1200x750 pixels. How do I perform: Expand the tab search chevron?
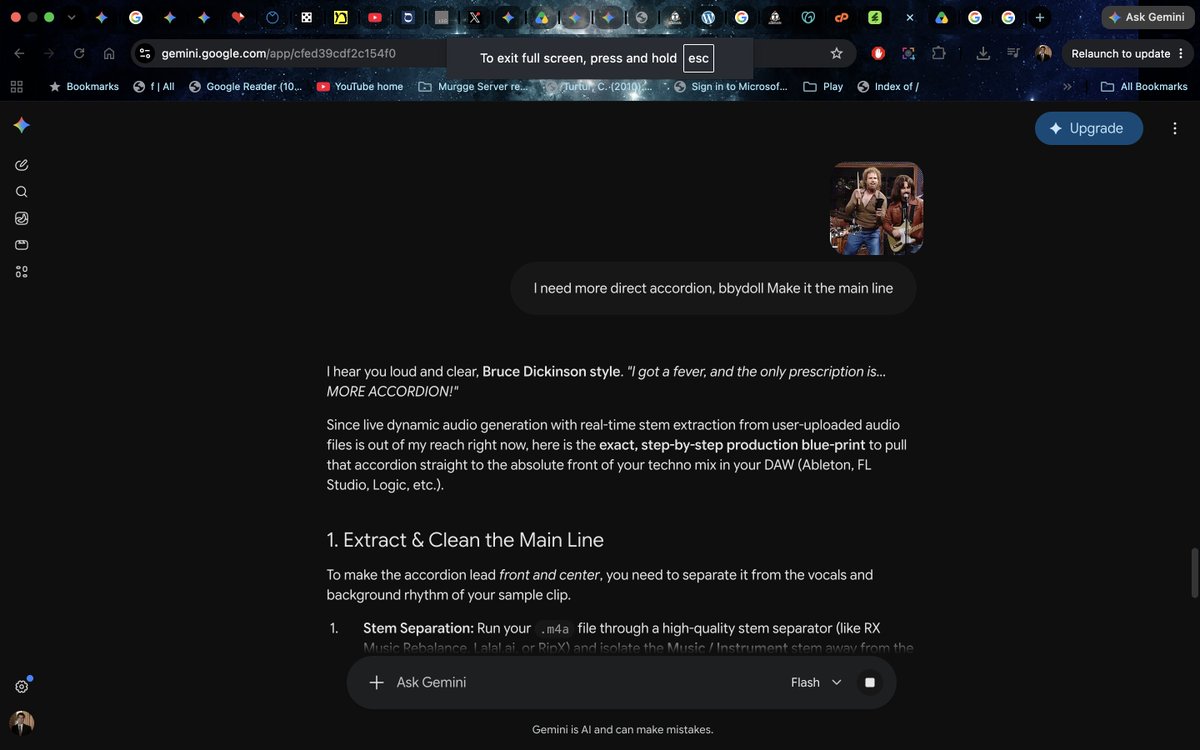click(71, 18)
